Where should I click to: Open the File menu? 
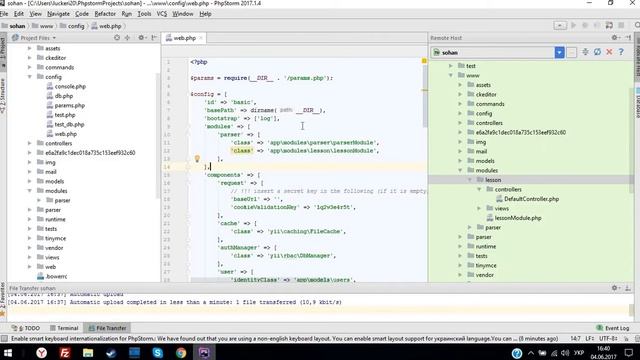[4, 14]
